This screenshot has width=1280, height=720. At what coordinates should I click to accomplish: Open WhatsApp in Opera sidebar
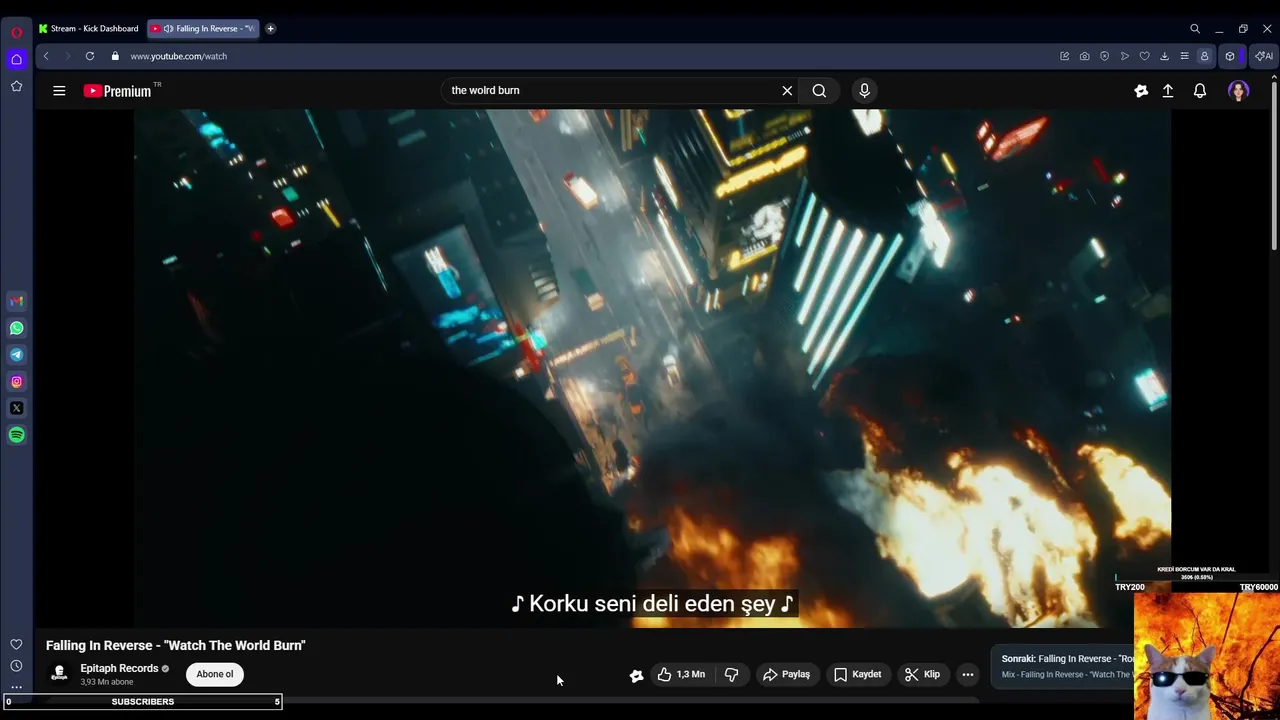(x=16, y=328)
